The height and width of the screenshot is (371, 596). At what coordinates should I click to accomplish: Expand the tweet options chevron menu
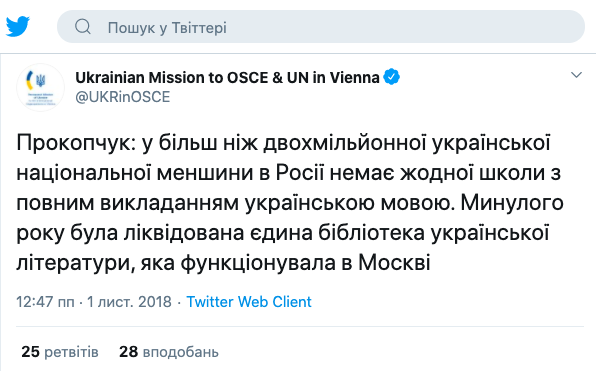click(x=576, y=75)
